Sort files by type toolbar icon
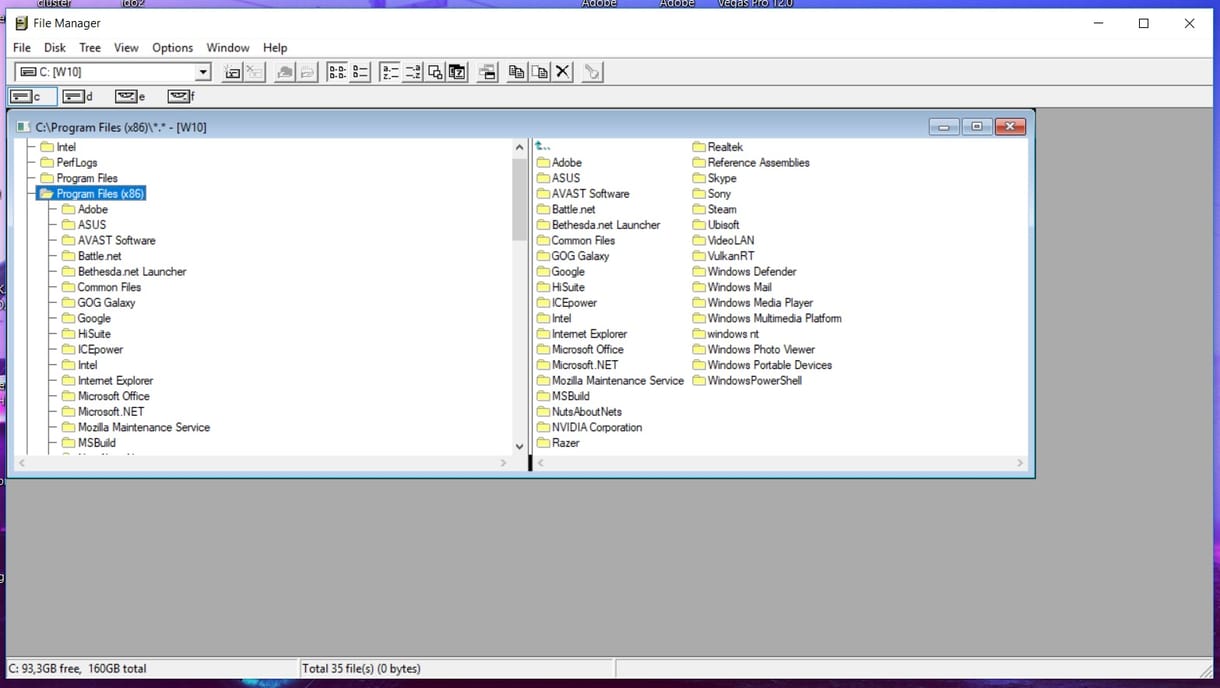1220x688 pixels. (413, 72)
